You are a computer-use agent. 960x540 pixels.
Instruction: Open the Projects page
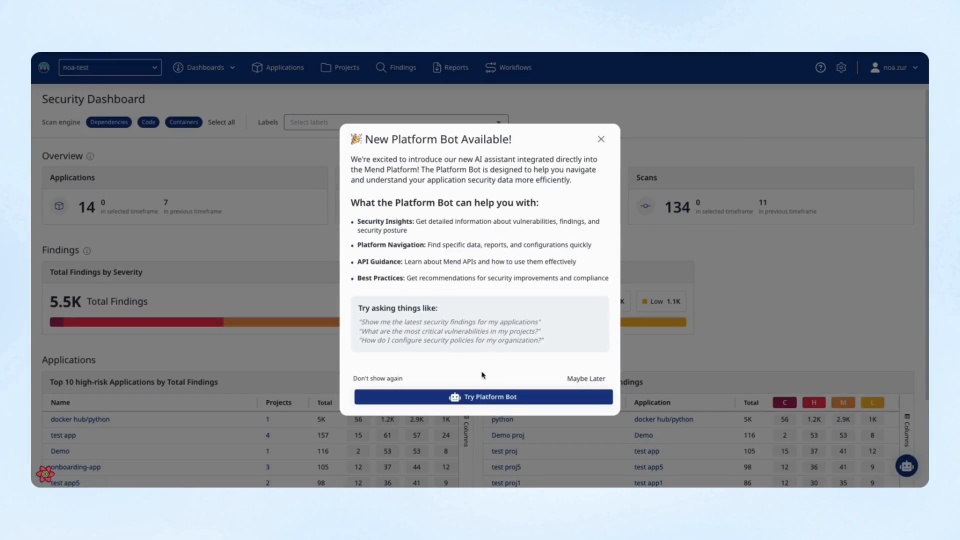(x=340, y=67)
